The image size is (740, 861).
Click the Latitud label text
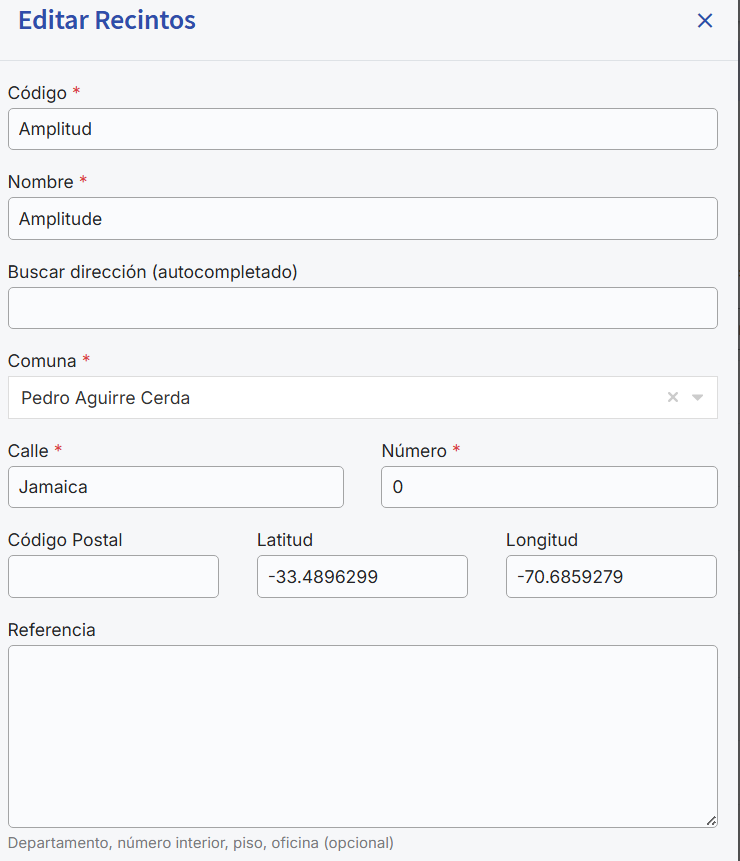pos(285,540)
